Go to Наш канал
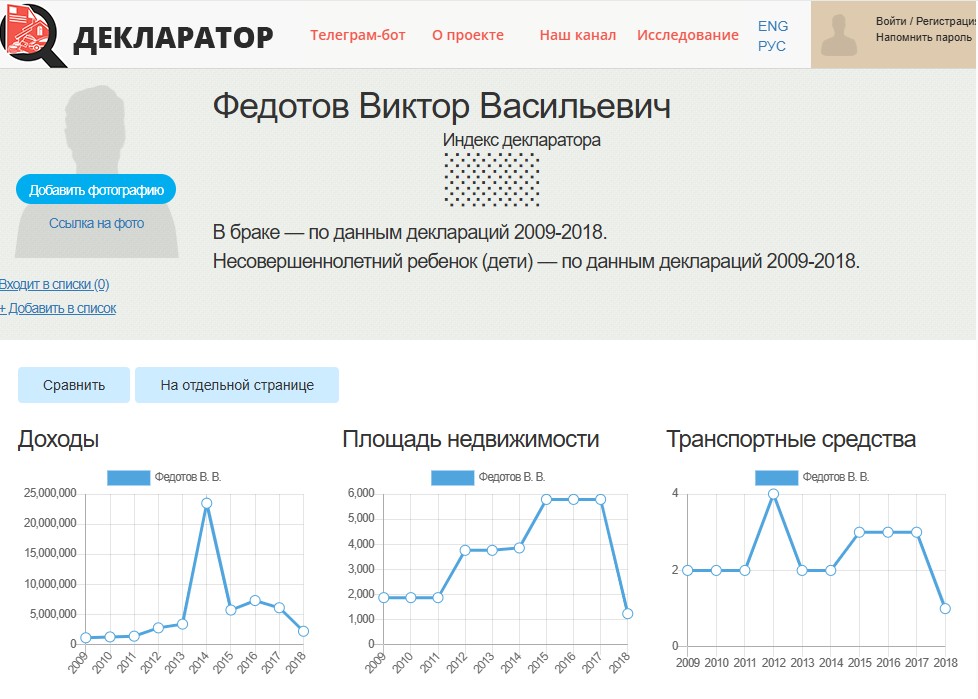978x699 pixels. coord(578,35)
